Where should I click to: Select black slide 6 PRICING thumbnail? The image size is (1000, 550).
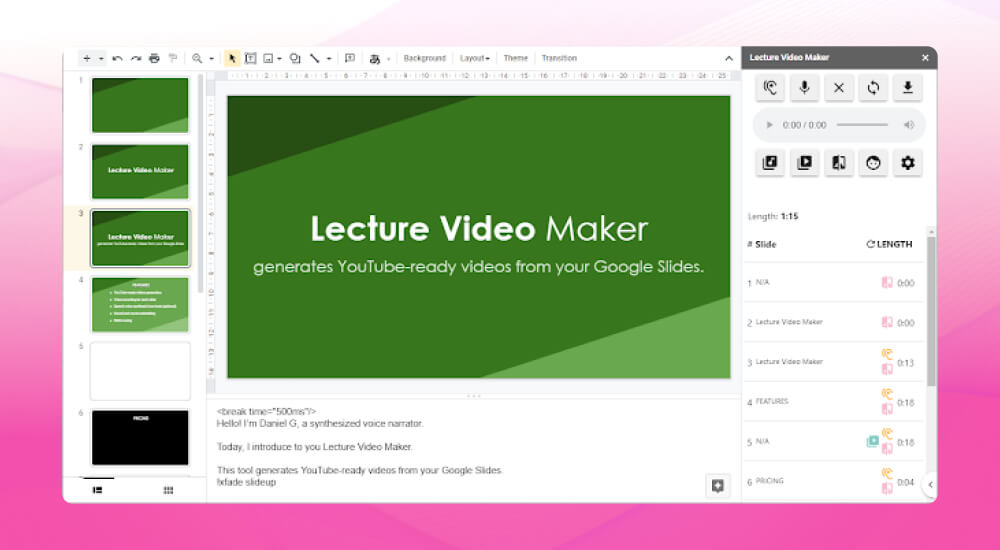(x=140, y=437)
